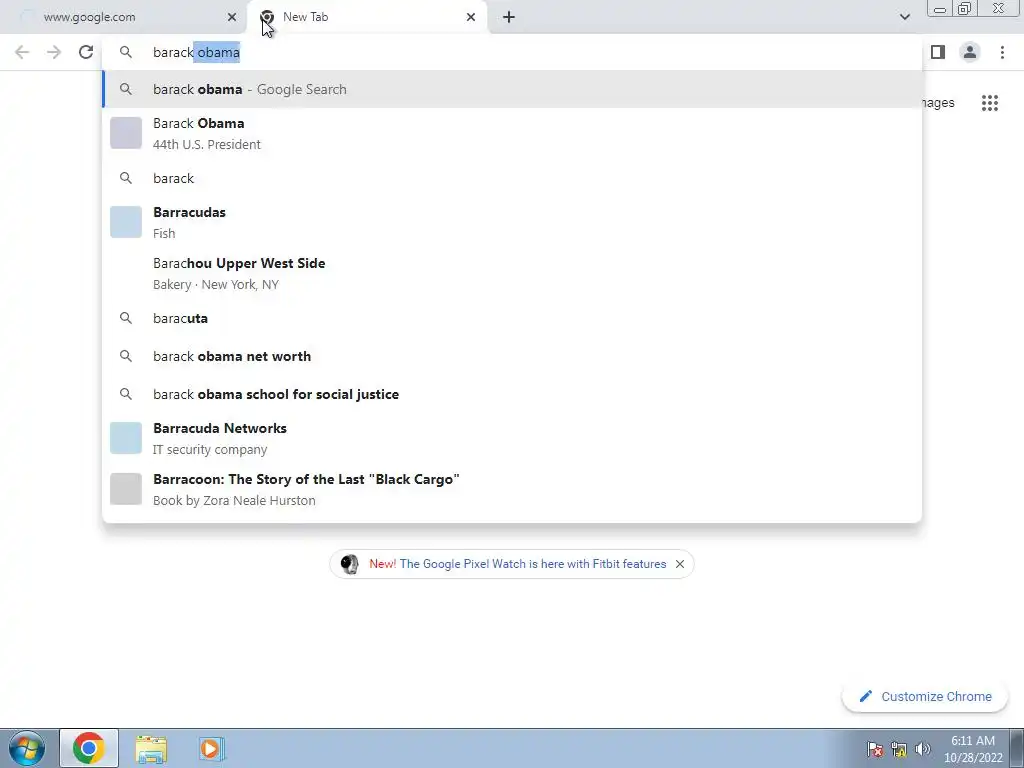The image size is (1024, 768).
Task: Go back using the back arrow
Action: pyautogui.click(x=22, y=52)
